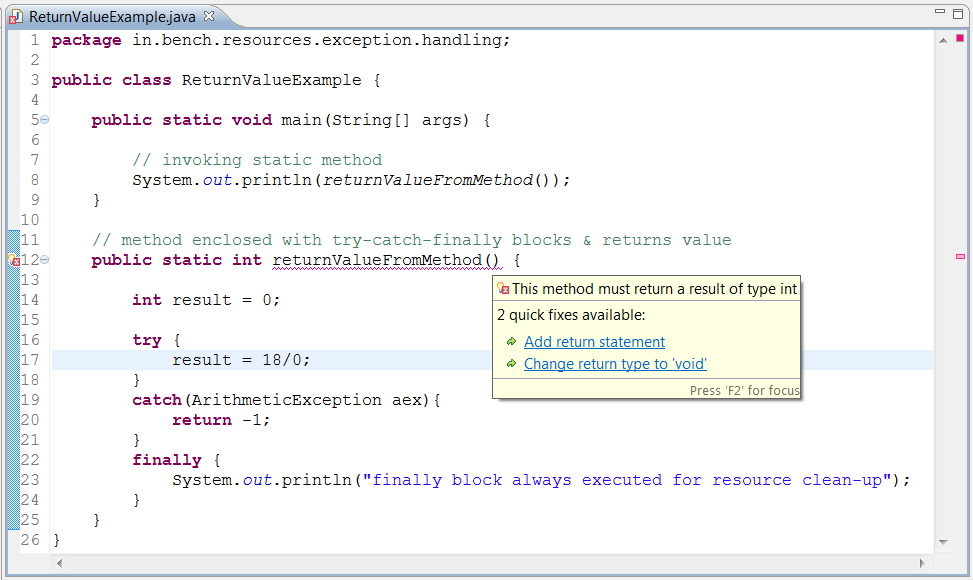This screenshot has width=973, height=580.
Task: Click the vertical scrollbar up arrow
Action: [943, 40]
